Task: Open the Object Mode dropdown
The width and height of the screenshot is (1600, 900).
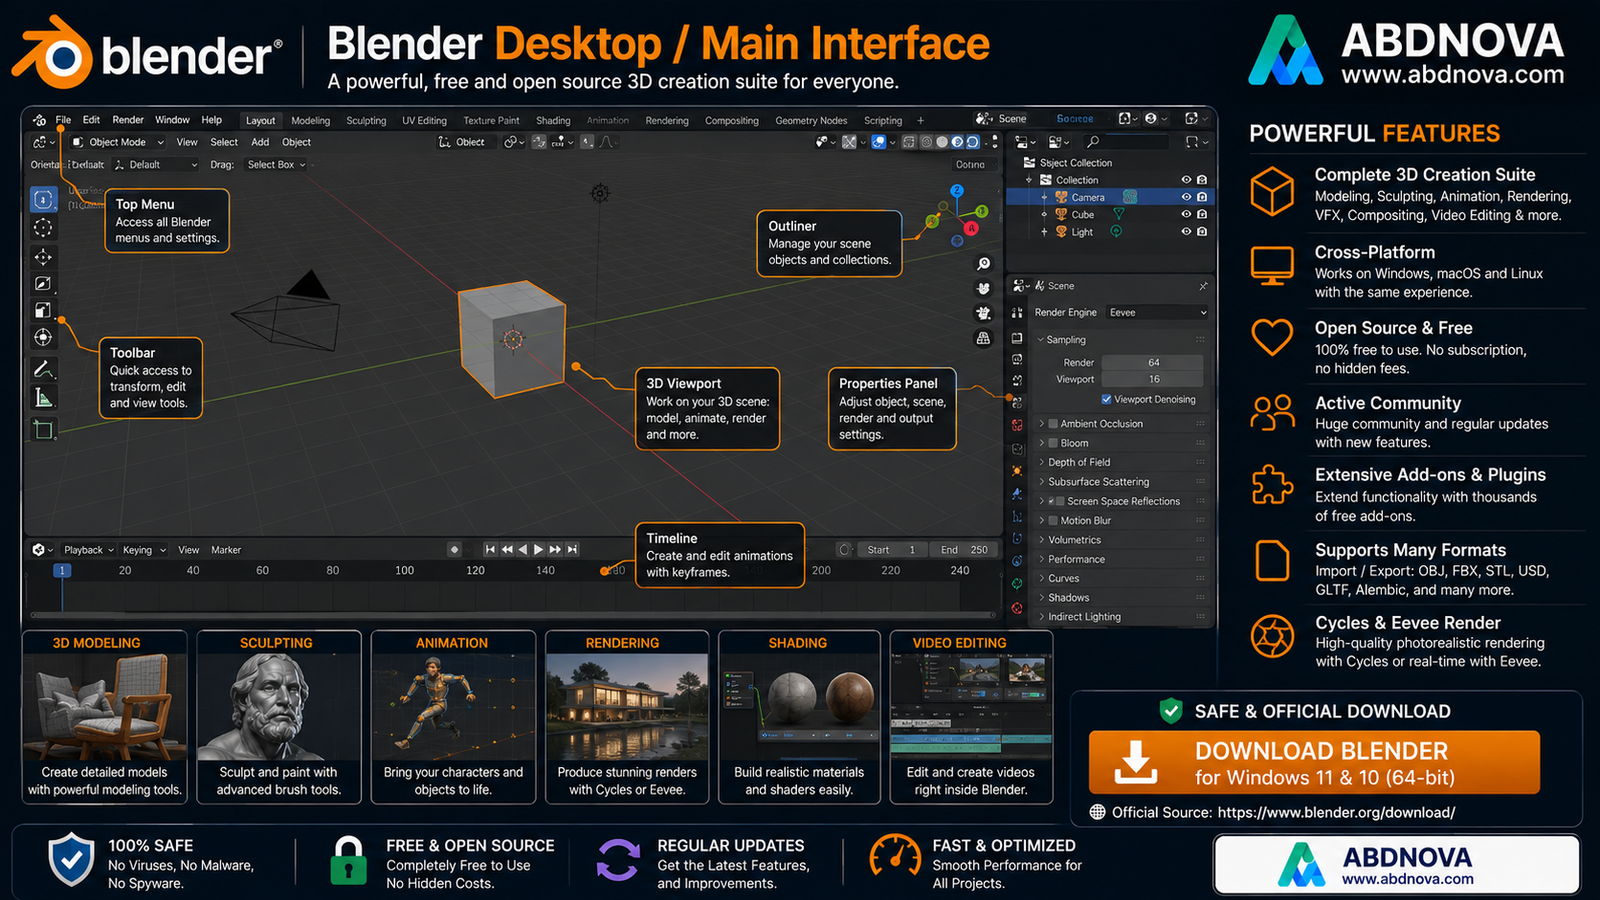Action: tap(118, 142)
